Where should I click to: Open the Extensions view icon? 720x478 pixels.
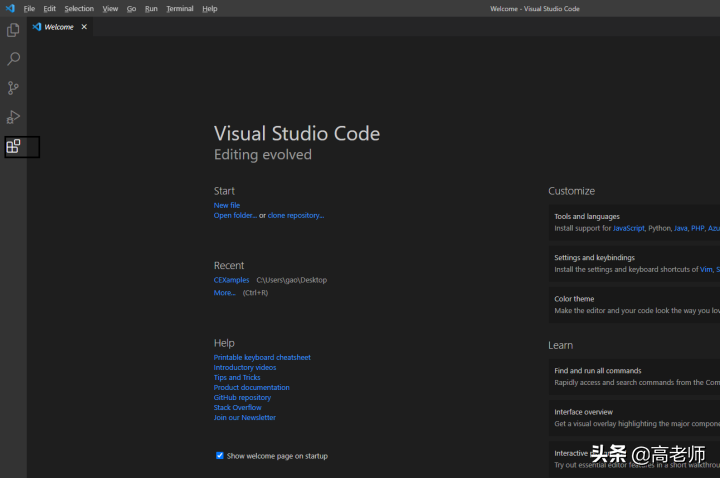[13, 146]
